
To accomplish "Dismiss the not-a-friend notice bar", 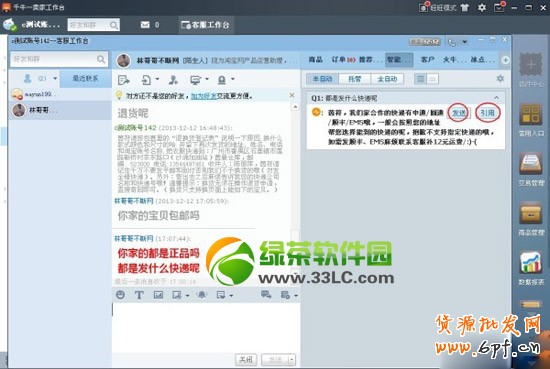I will (x=292, y=95).
